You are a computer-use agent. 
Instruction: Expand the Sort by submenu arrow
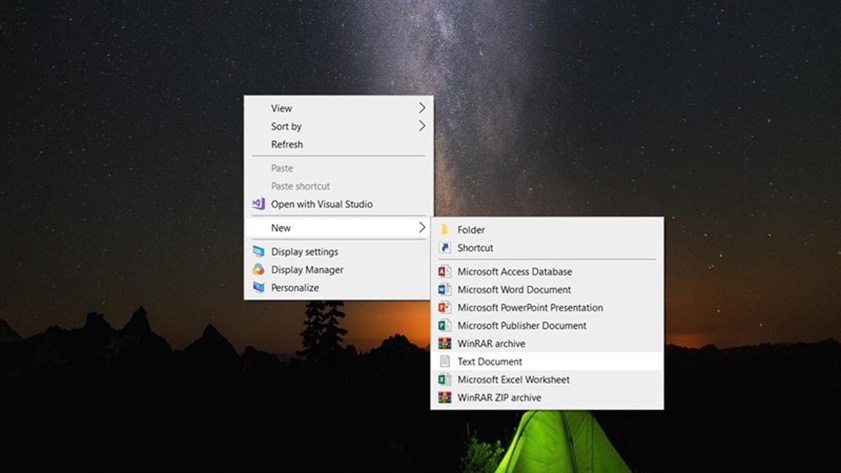pos(422,126)
